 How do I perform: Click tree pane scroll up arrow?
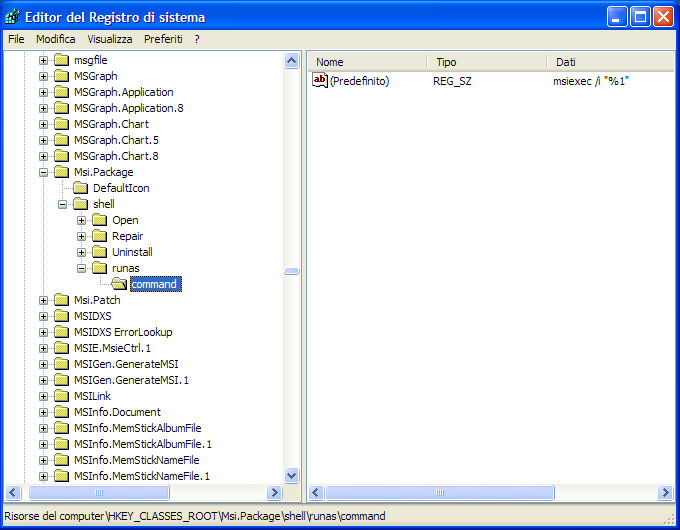(x=291, y=60)
